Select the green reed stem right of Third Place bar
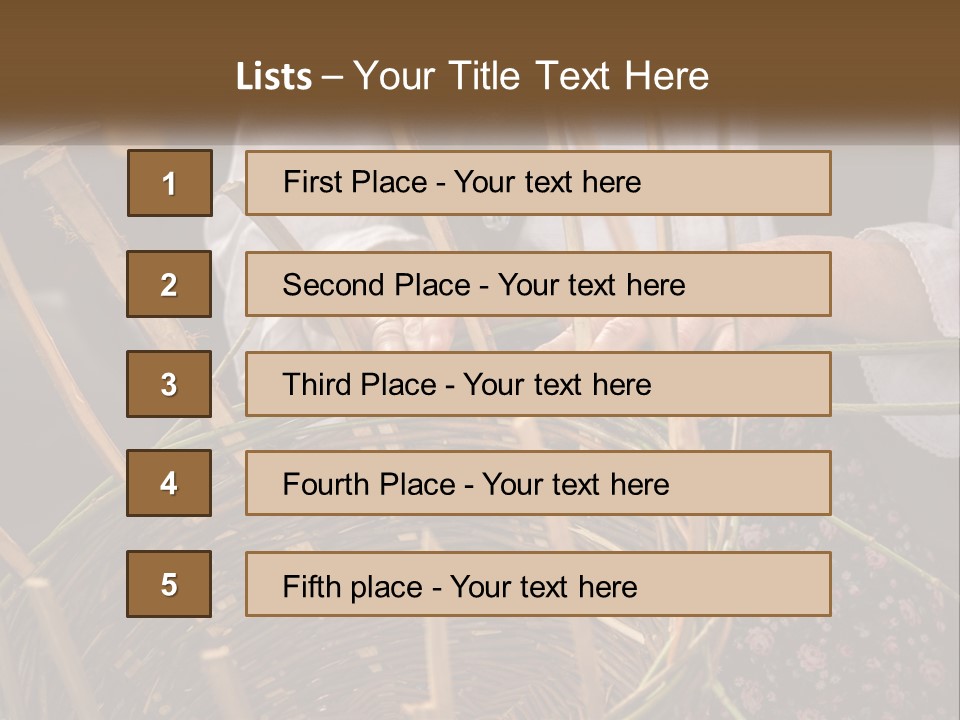The width and height of the screenshot is (960, 720). pos(895,408)
